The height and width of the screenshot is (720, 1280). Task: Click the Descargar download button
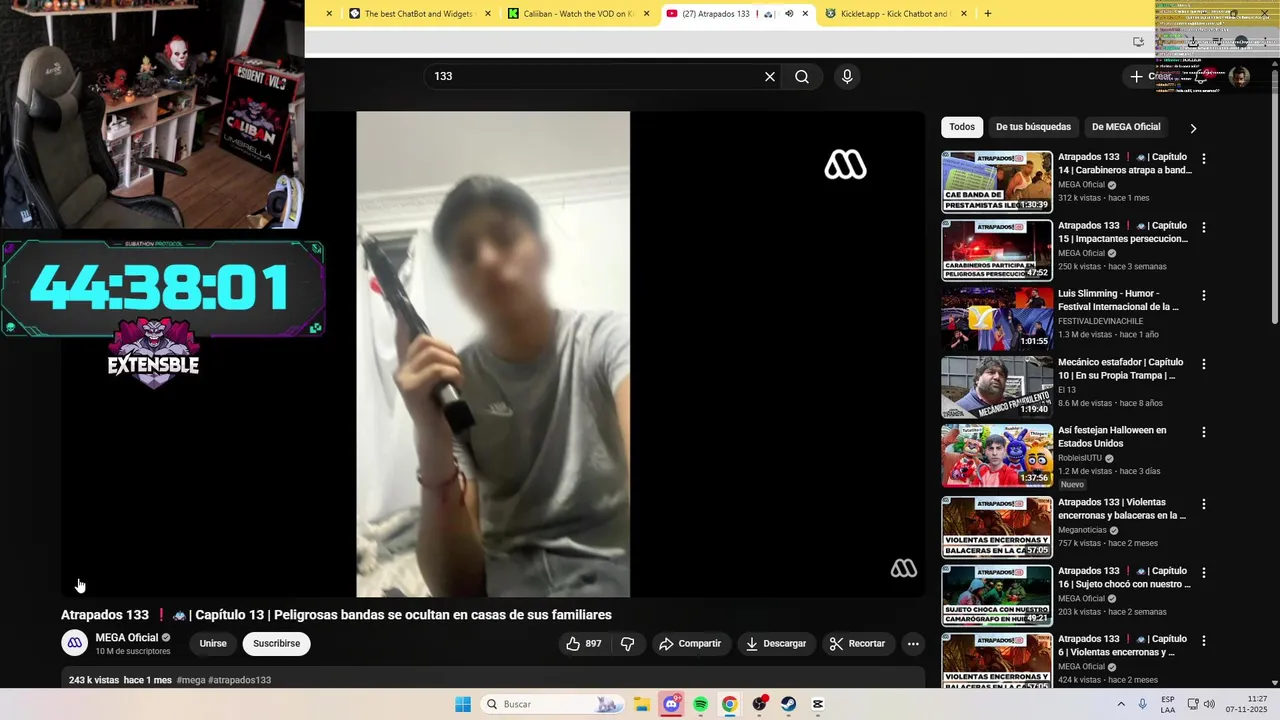coord(776,644)
